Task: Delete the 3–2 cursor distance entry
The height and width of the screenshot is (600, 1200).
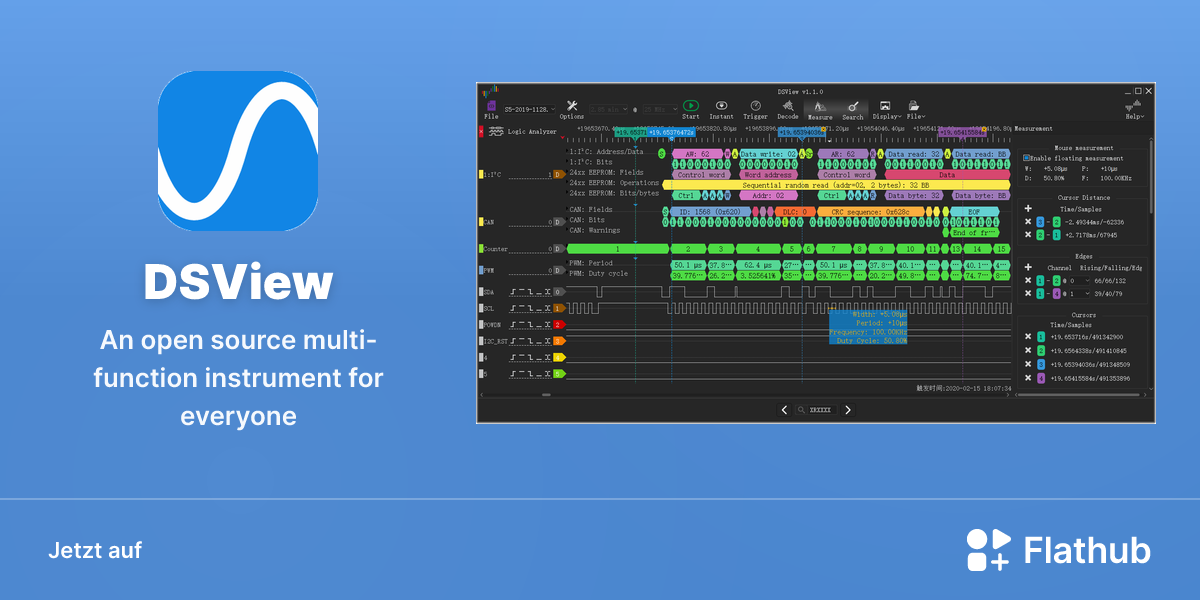Action: coord(1029,221)
